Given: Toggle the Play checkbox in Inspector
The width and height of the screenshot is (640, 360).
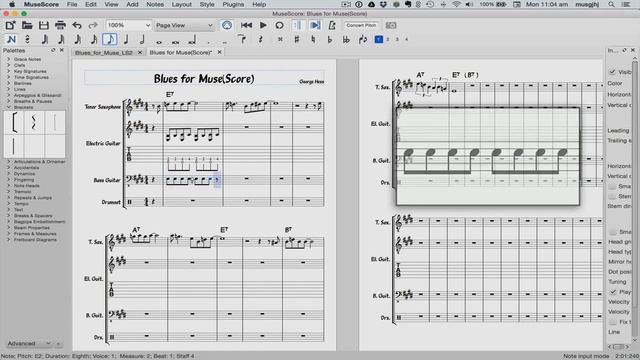Looking at the screenshot, I should [613, 291].
